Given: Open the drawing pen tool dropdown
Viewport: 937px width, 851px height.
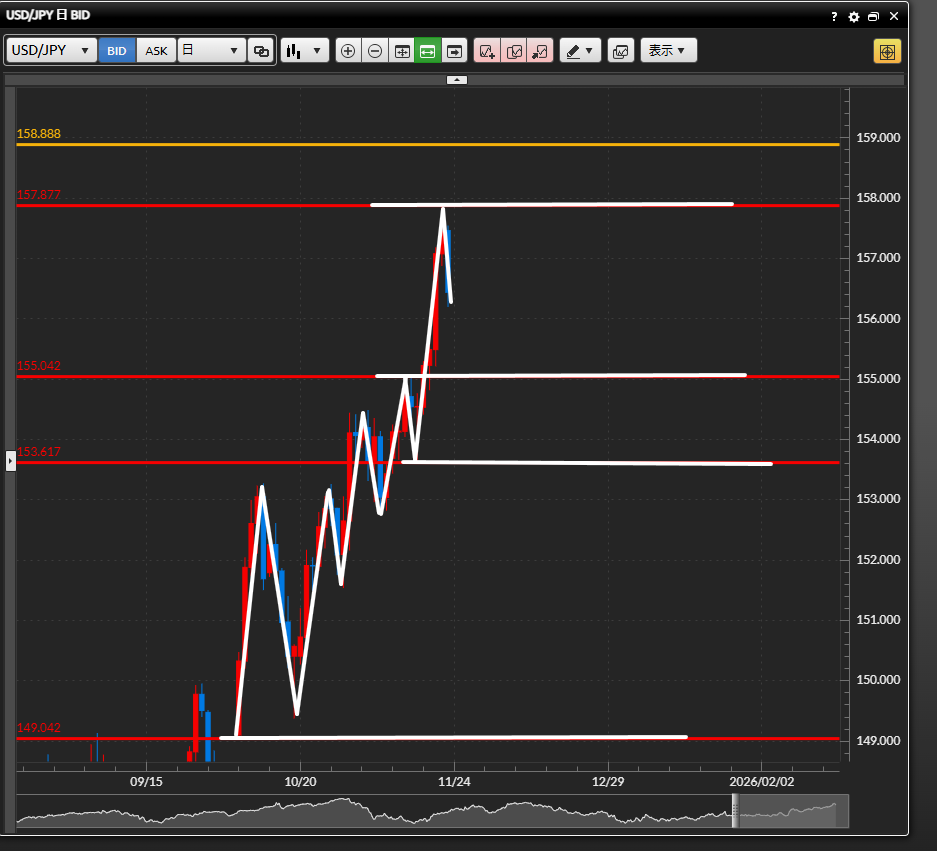Looking at the screenshot, I should (x=579, y=51).
